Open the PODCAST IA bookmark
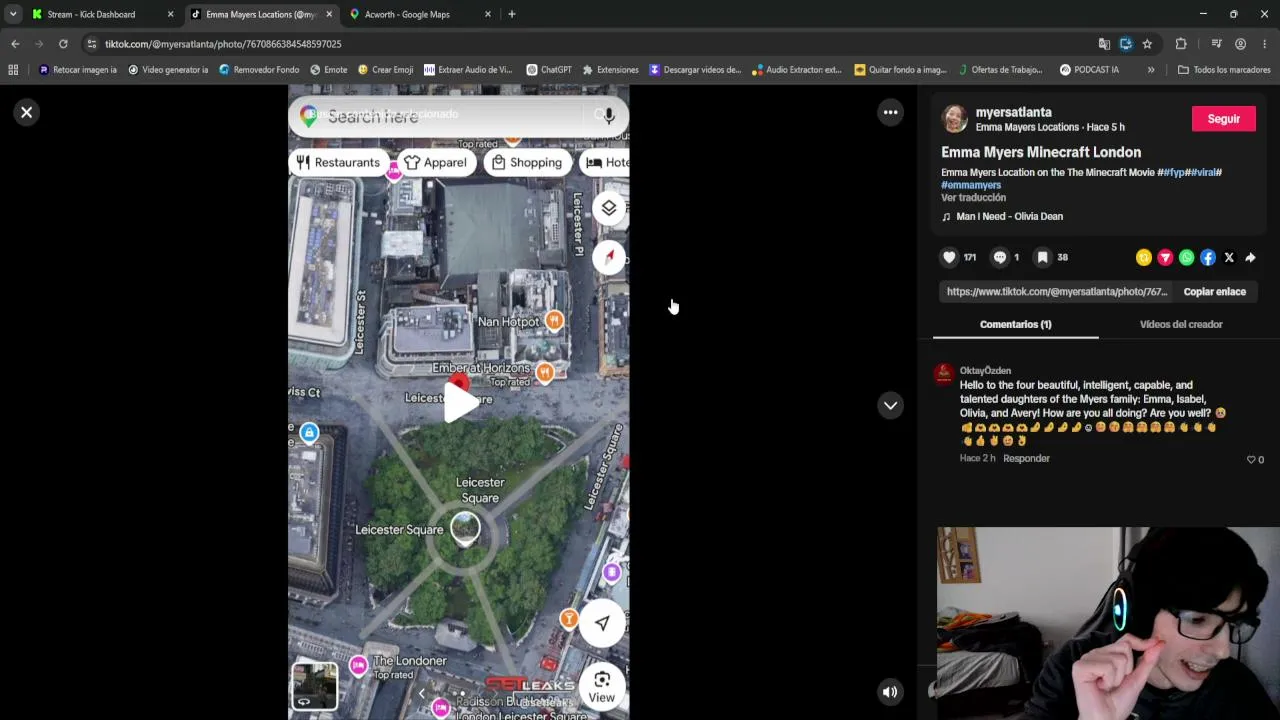The width and height of the screenshot is (1280, 720). (x=1089, y=70)
